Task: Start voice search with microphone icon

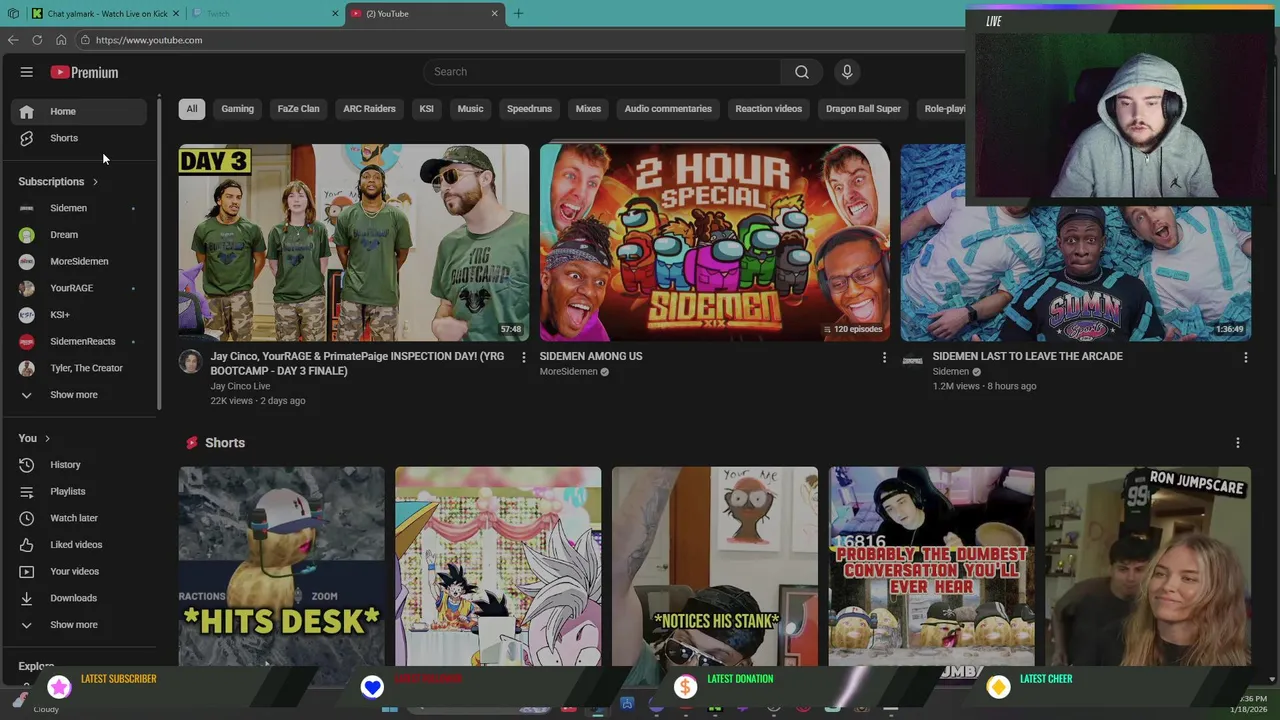Action: pos(847,72)
